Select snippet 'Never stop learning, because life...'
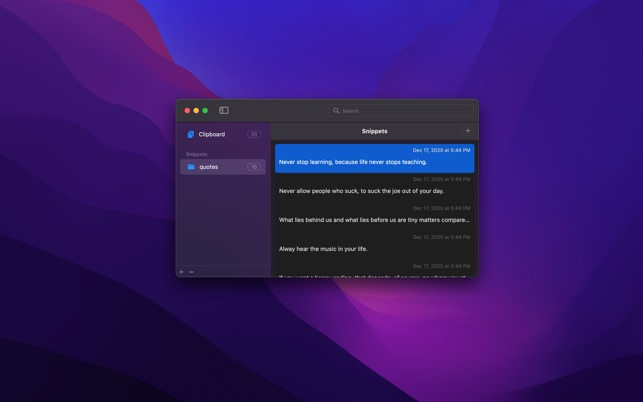643x402 pixels. [x=375, y=158]
